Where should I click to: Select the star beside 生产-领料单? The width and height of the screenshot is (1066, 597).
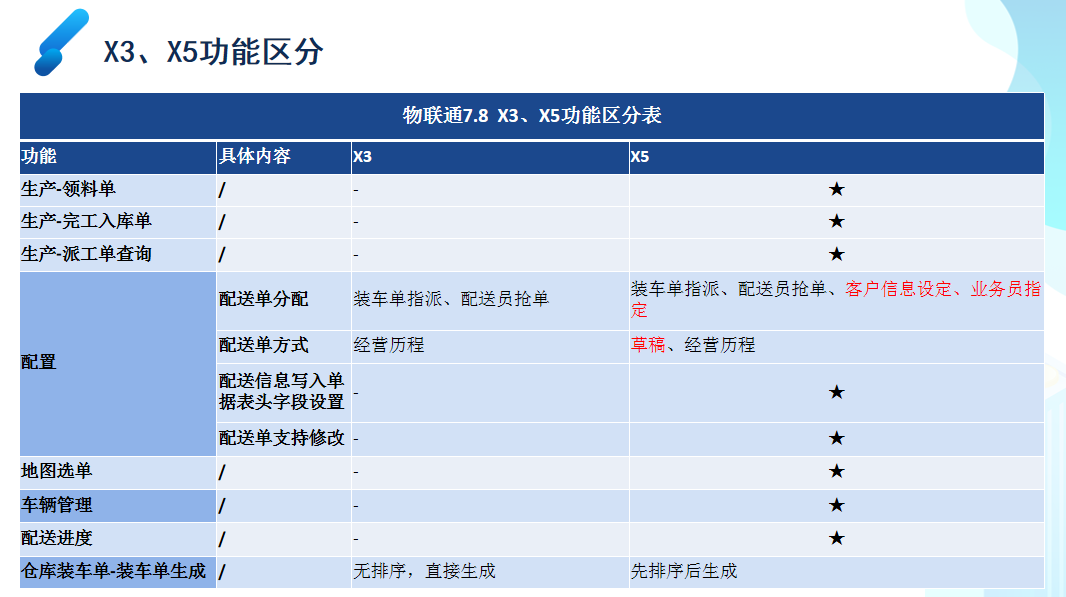click(835, 188)
